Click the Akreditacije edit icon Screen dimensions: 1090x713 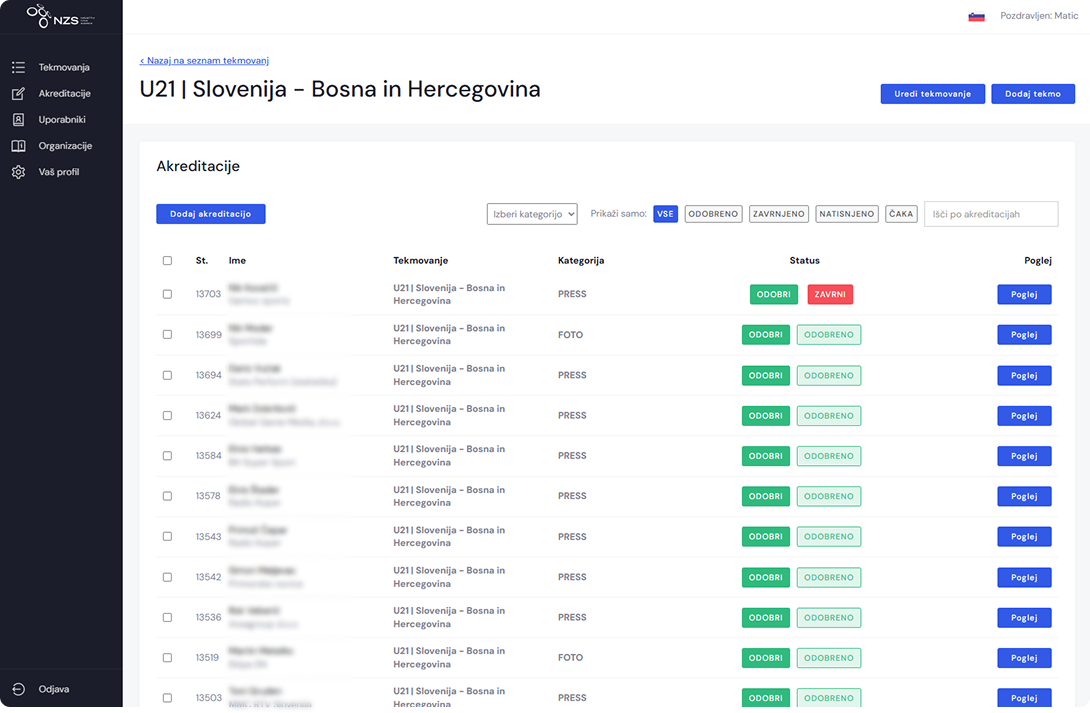tap(18, 93)
